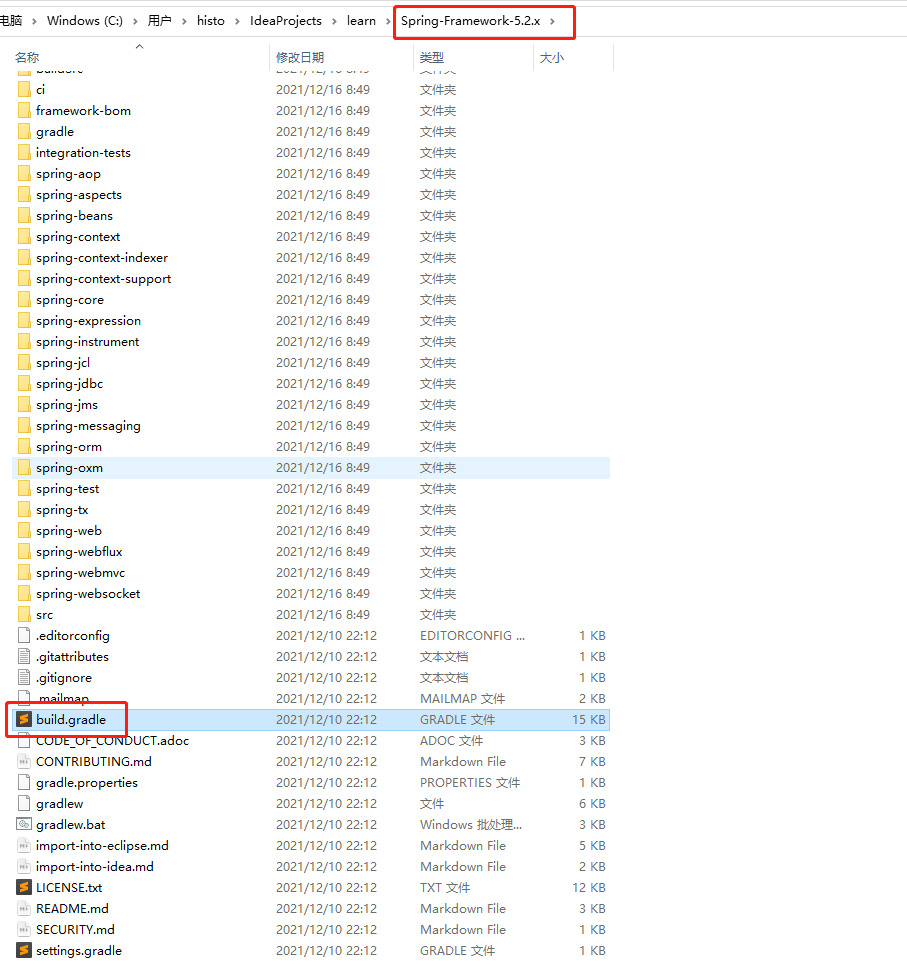Click the gradle folder icon

pos(24,132)
